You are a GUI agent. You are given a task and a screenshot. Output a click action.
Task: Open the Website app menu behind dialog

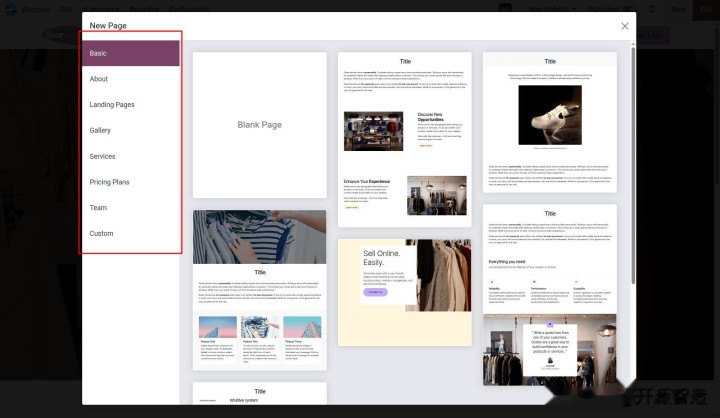point(35,9)
